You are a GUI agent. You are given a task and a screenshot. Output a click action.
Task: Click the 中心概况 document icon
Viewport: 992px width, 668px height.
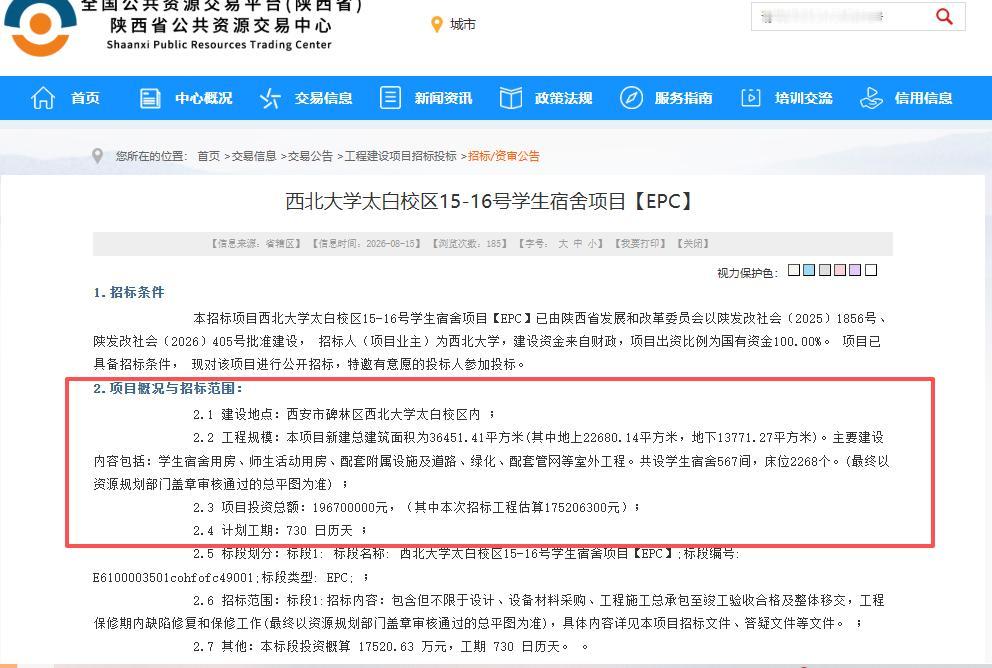[150, 98]
